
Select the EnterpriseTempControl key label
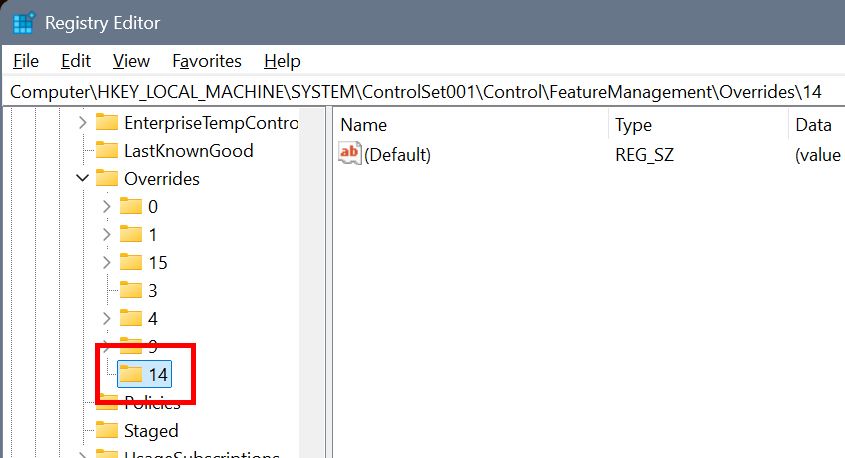pos(211,123)
